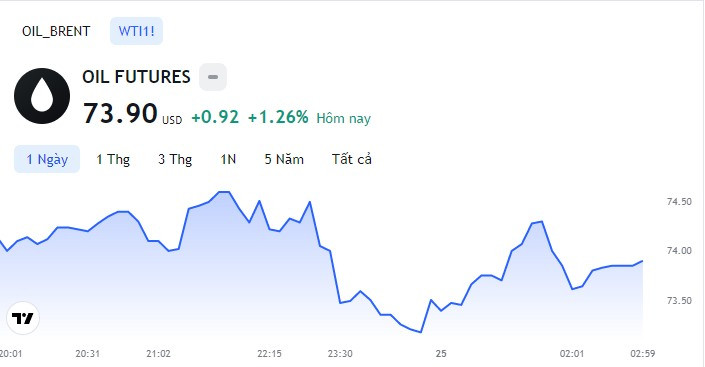Click the oil drop logo icon

point(42,96)
